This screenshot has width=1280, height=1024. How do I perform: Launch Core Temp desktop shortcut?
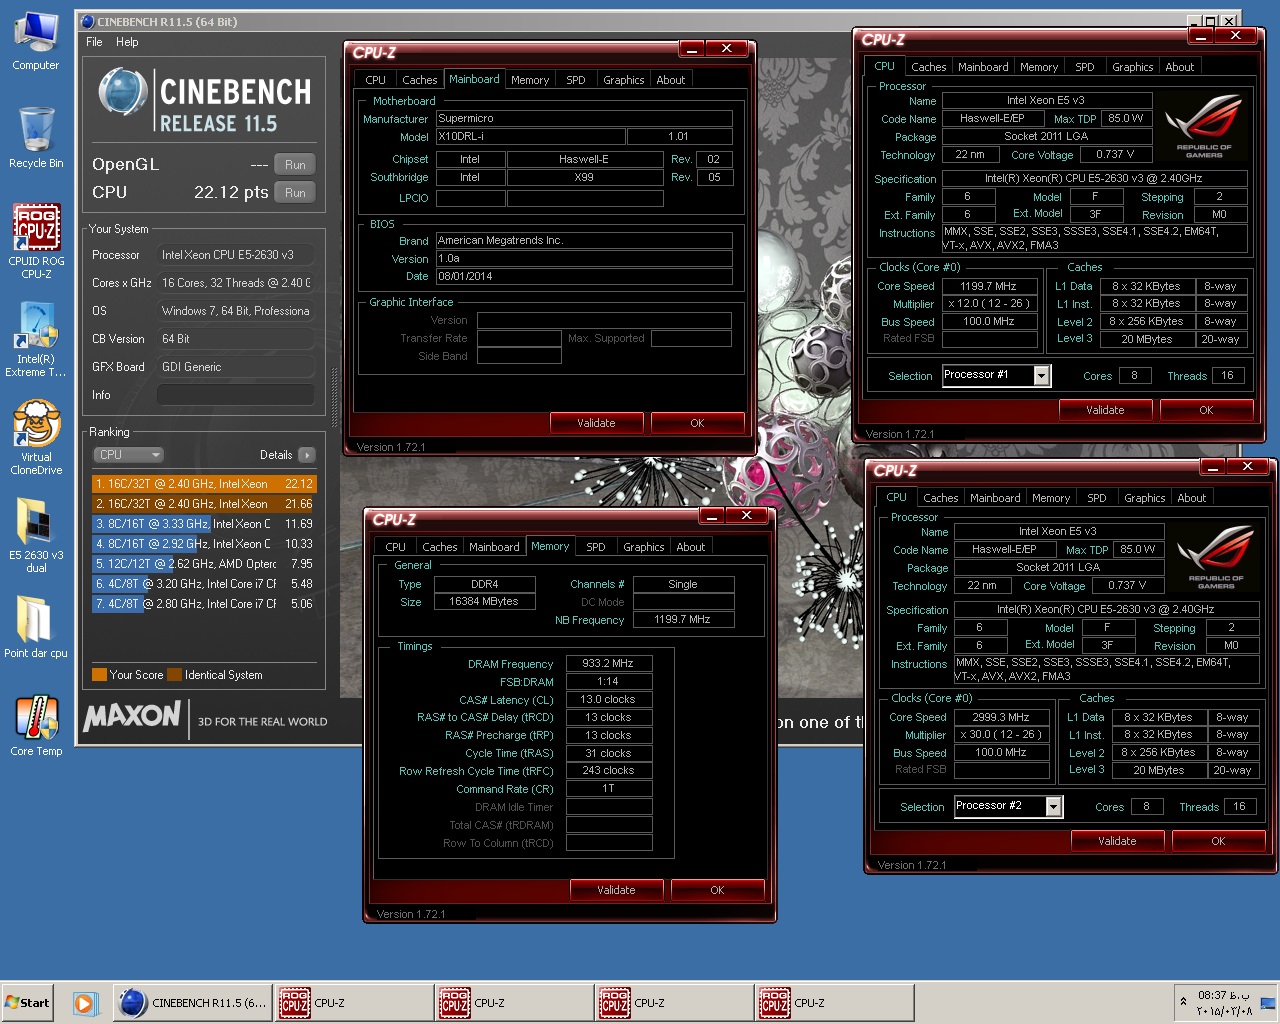36,726
